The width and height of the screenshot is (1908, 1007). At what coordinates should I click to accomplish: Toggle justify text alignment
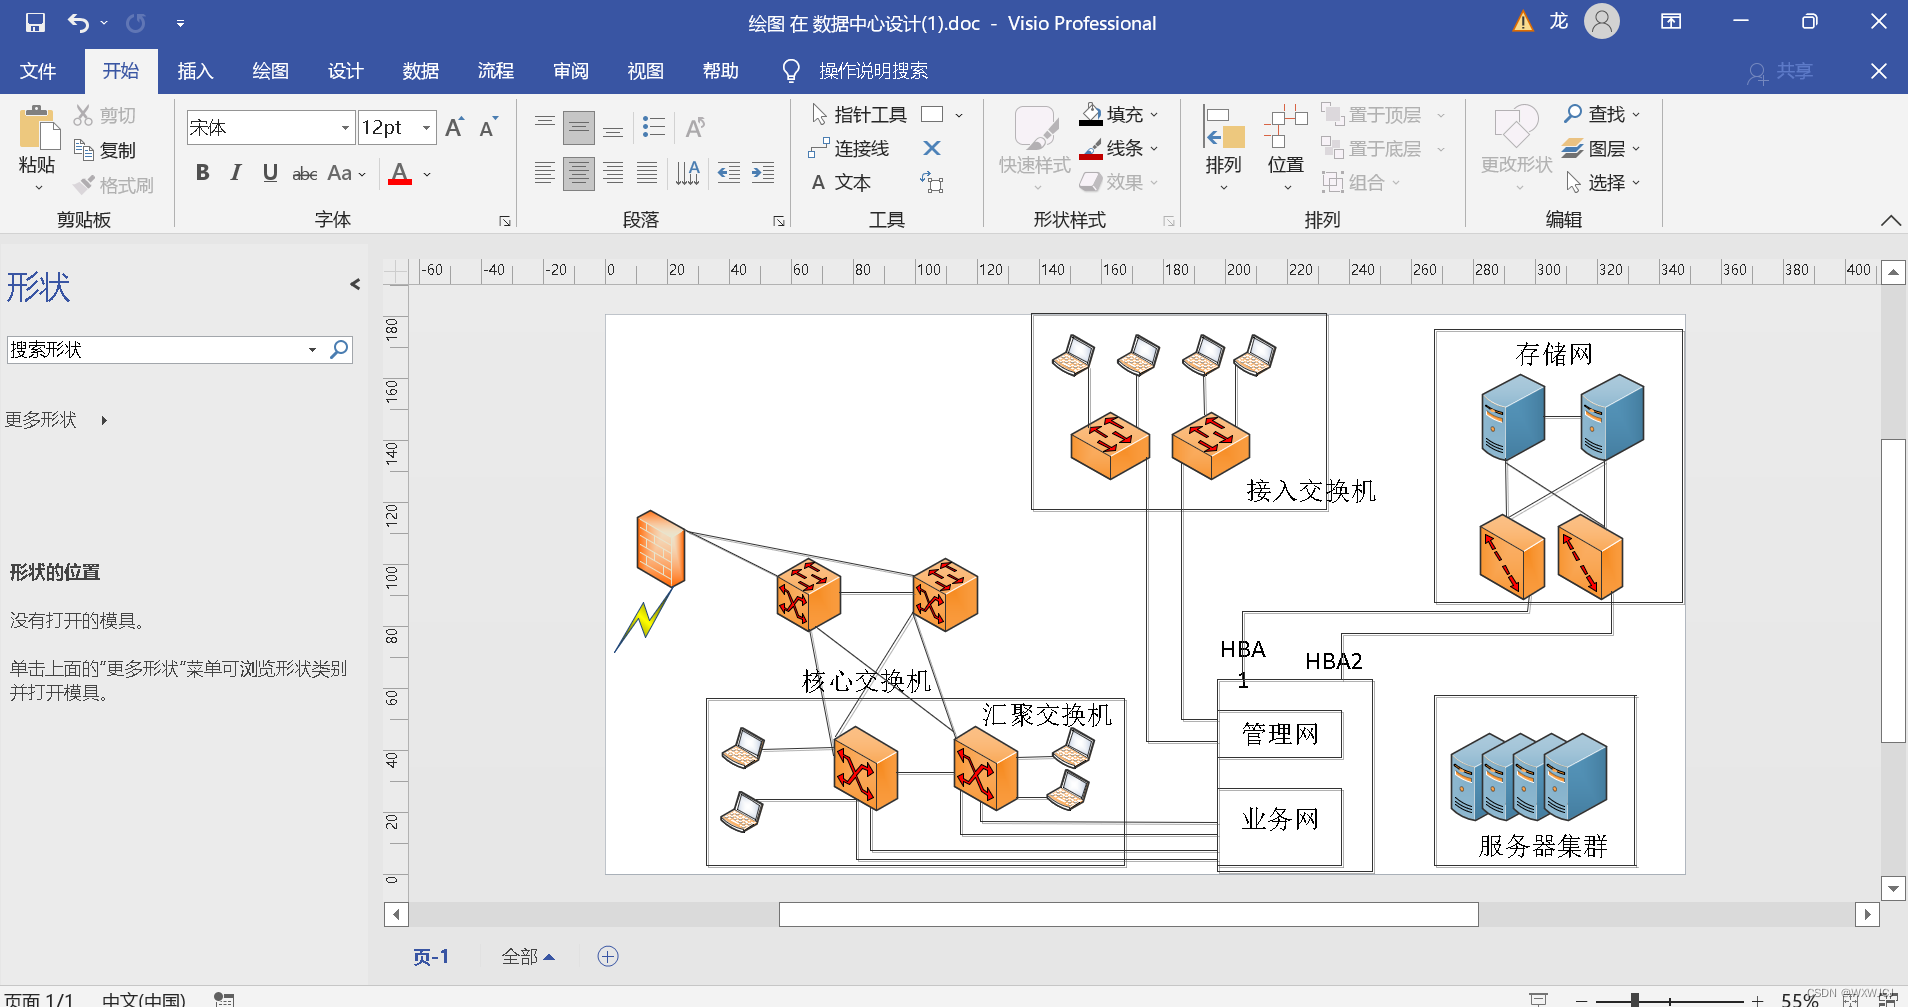(x=647, y=174)
